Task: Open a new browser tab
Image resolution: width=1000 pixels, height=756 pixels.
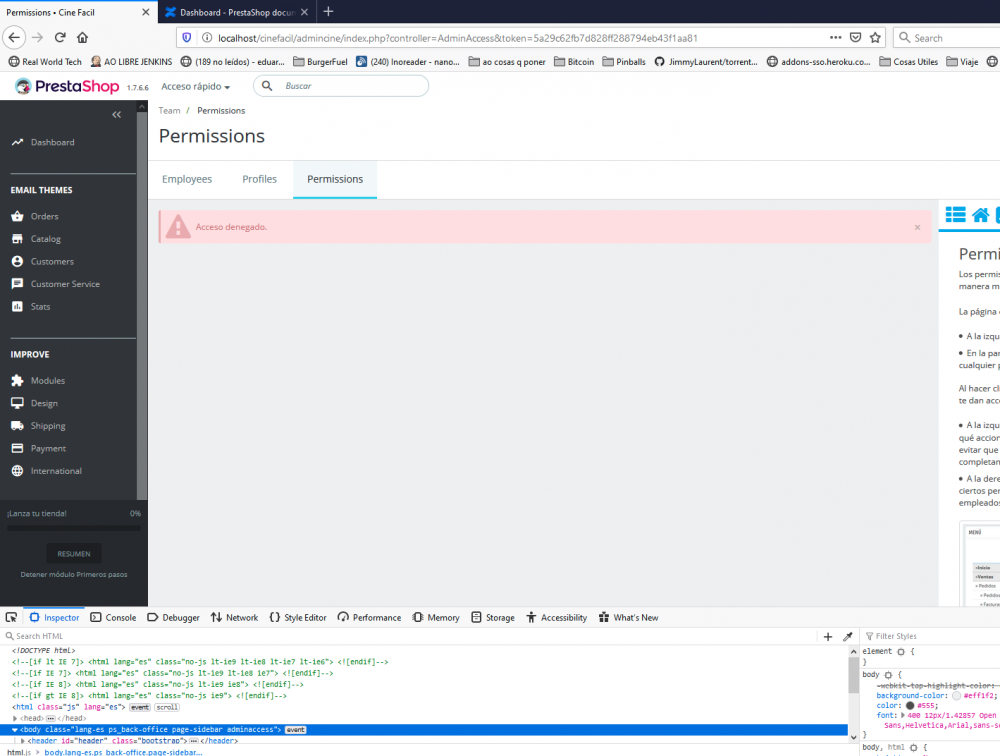Action: tap(328, 11)
